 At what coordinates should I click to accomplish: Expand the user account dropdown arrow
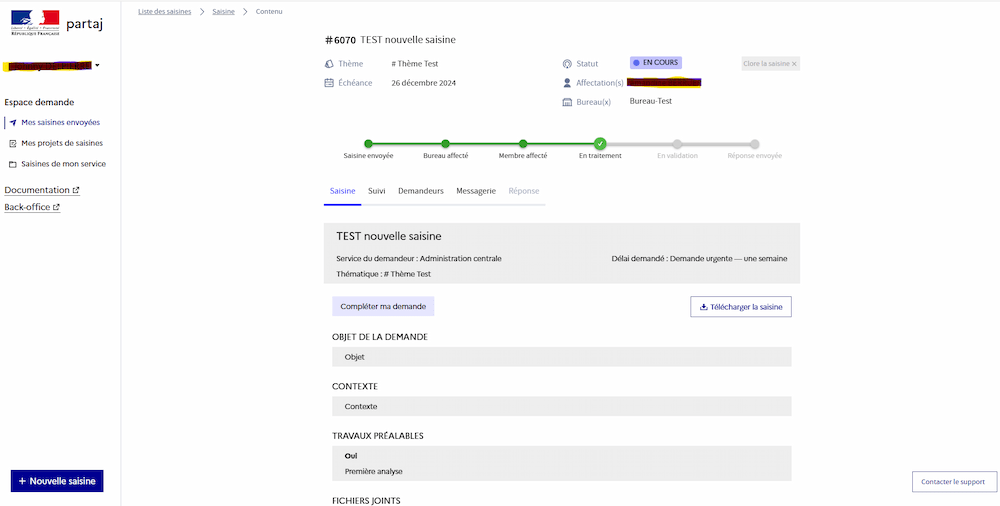point(97,66)
